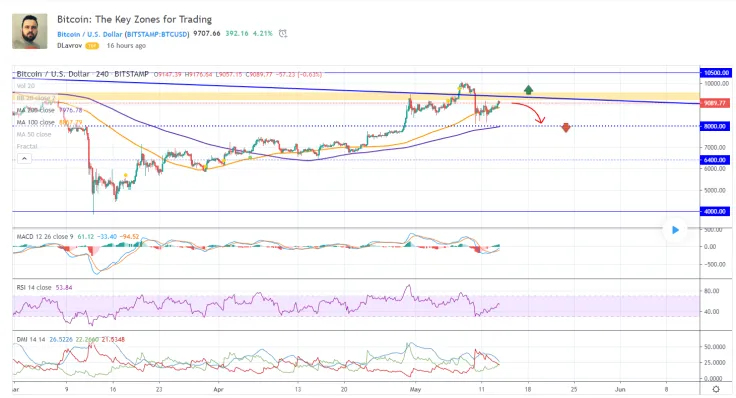Click the current price 9089.77 label
The width and height of the screenshot is (736, 398).
coord(715,103)
